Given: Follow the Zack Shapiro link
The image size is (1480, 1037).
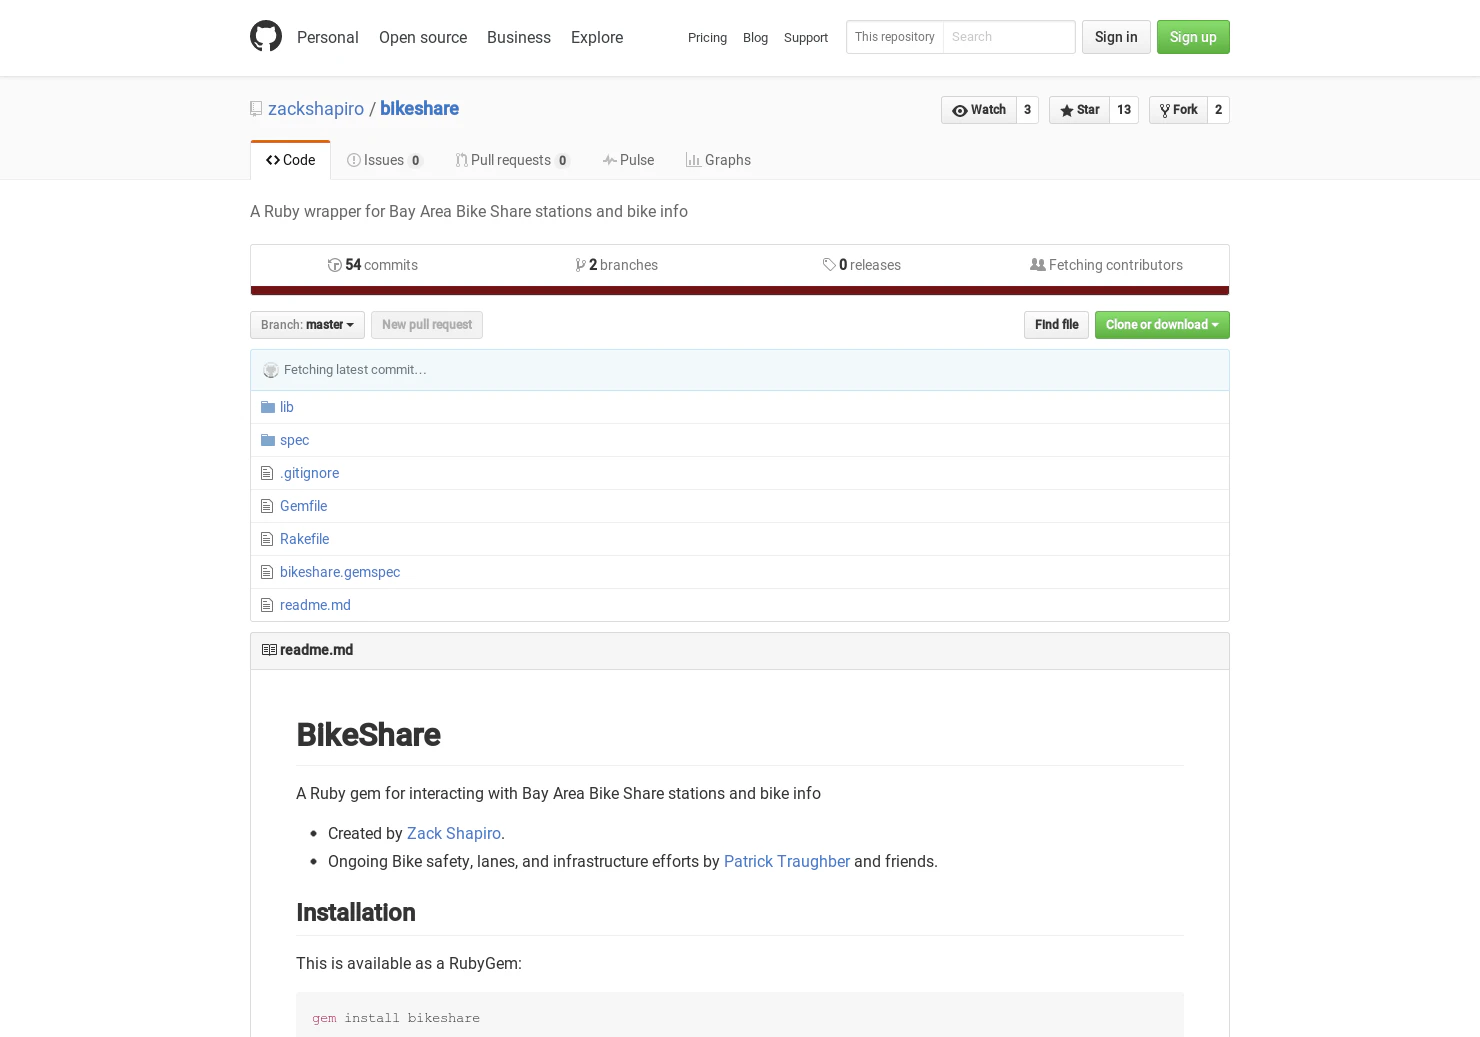Looking at the screenshot, I should (454, 833).
